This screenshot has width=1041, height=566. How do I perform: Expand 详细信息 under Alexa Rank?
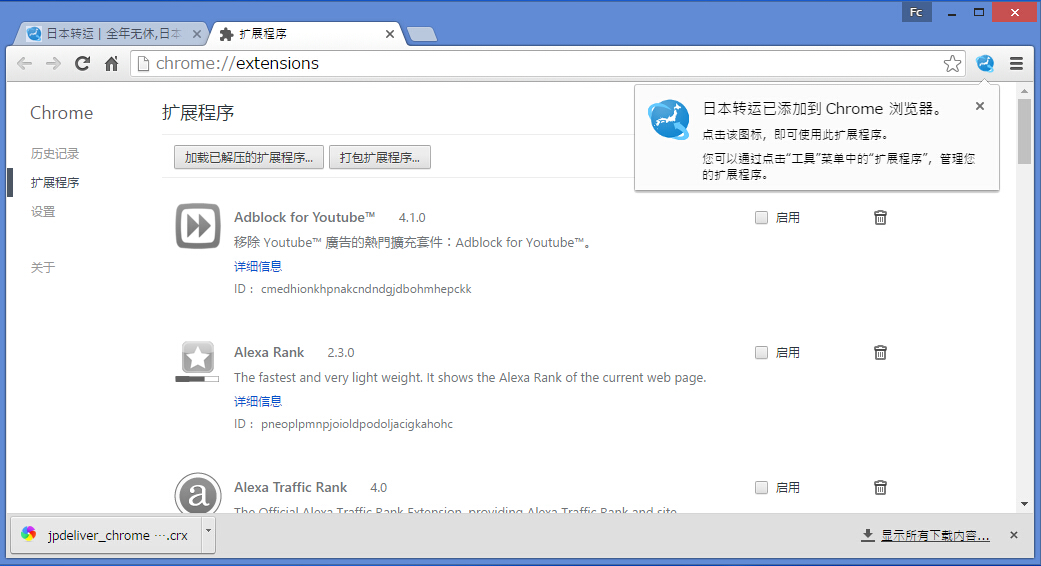pyautogui.click(x=258, y=401)
